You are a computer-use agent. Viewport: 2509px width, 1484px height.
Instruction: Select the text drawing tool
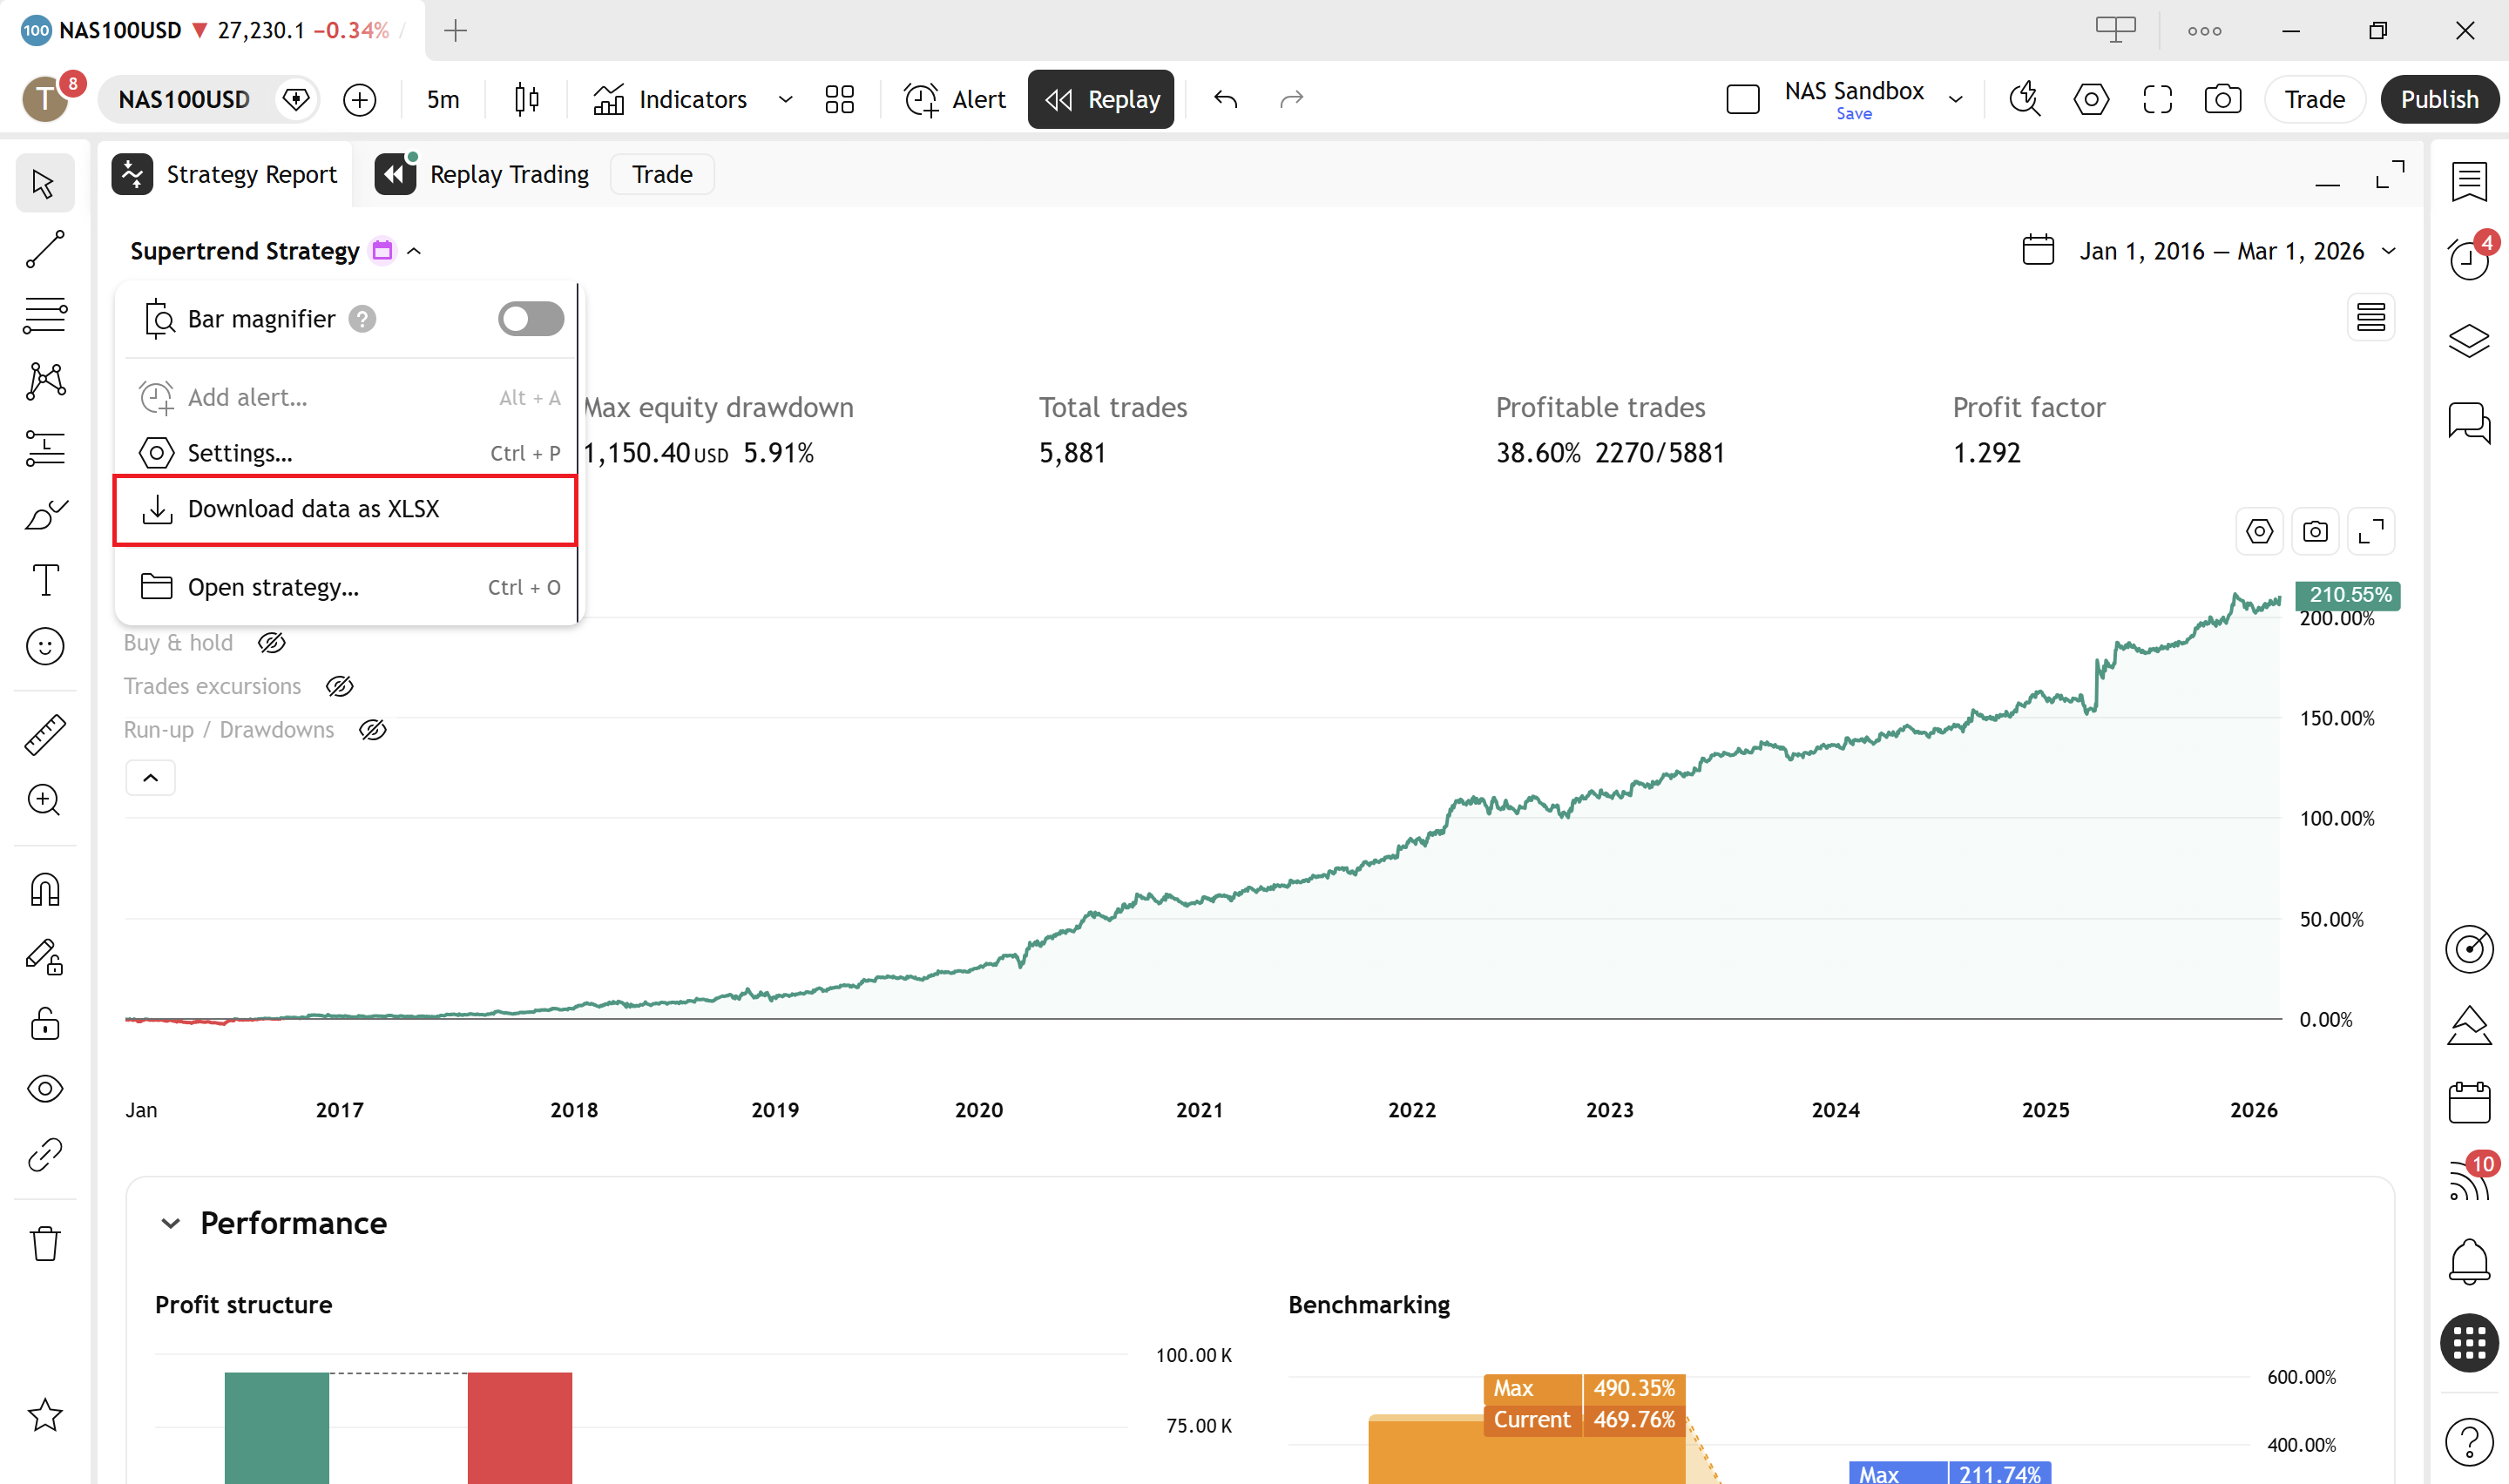coord(45,580)
